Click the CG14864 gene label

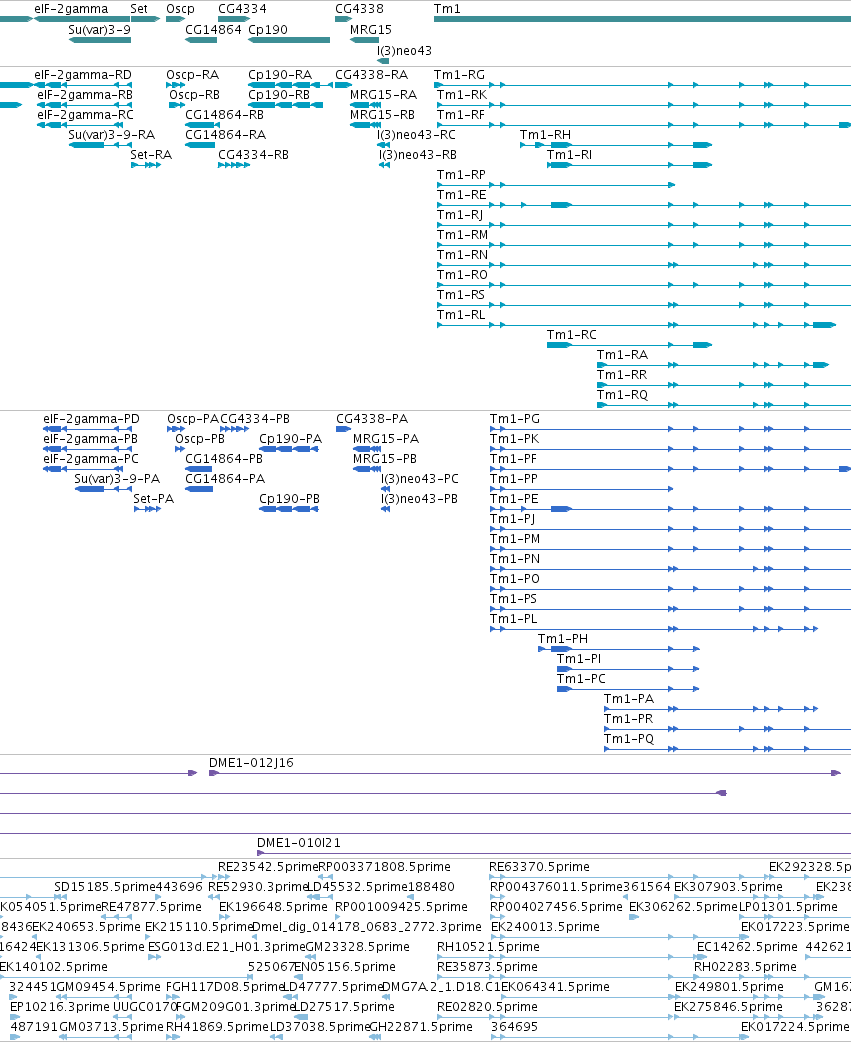(x=213, y=30)
